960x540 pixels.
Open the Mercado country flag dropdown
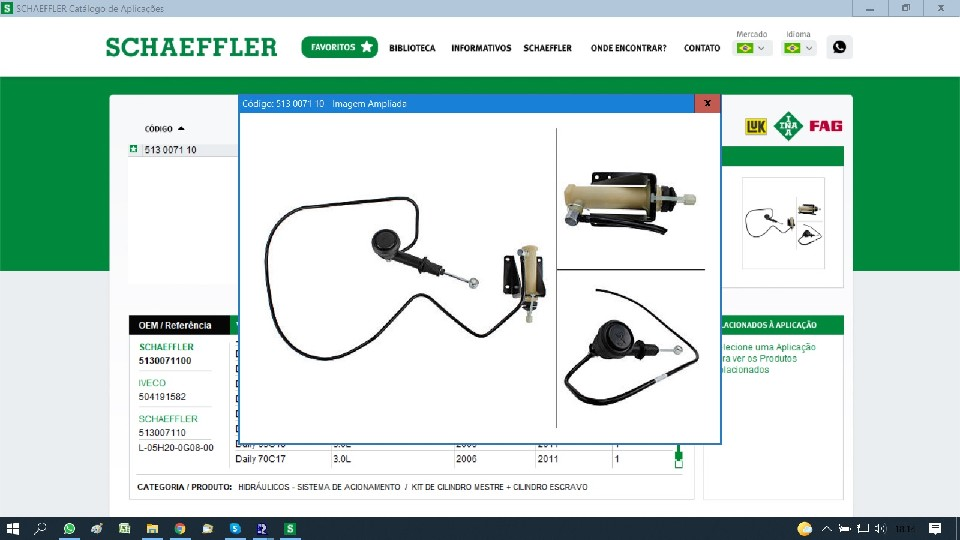tap(751, 48)
